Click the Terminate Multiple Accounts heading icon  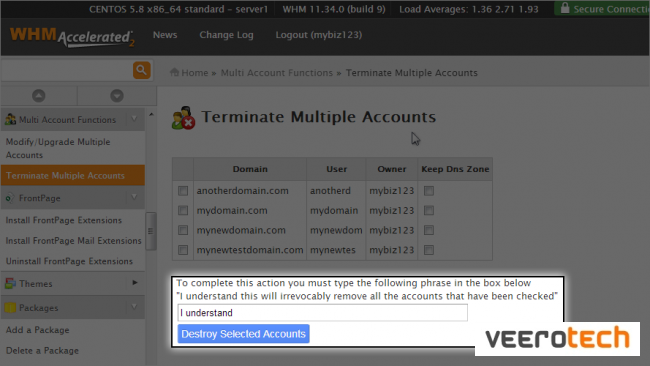coord(183,118)
